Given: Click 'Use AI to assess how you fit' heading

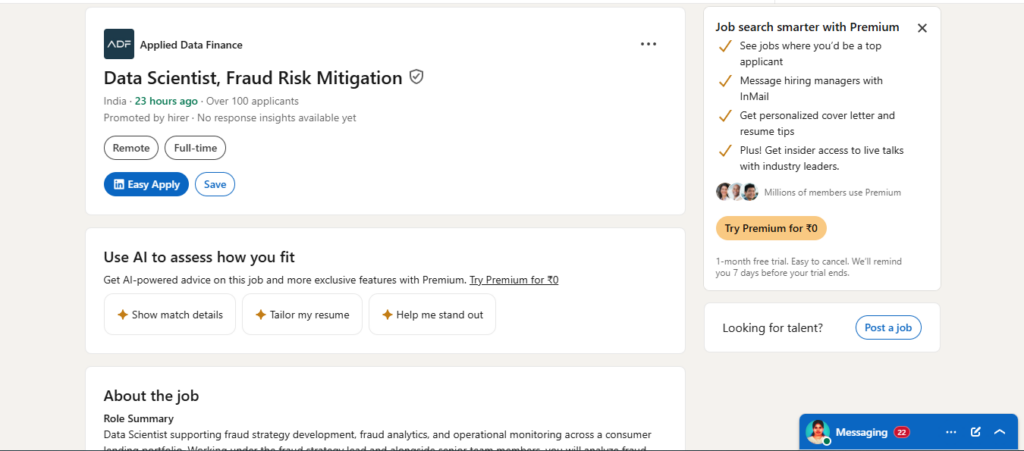Looking at the screenshot, I should point(199,257).
